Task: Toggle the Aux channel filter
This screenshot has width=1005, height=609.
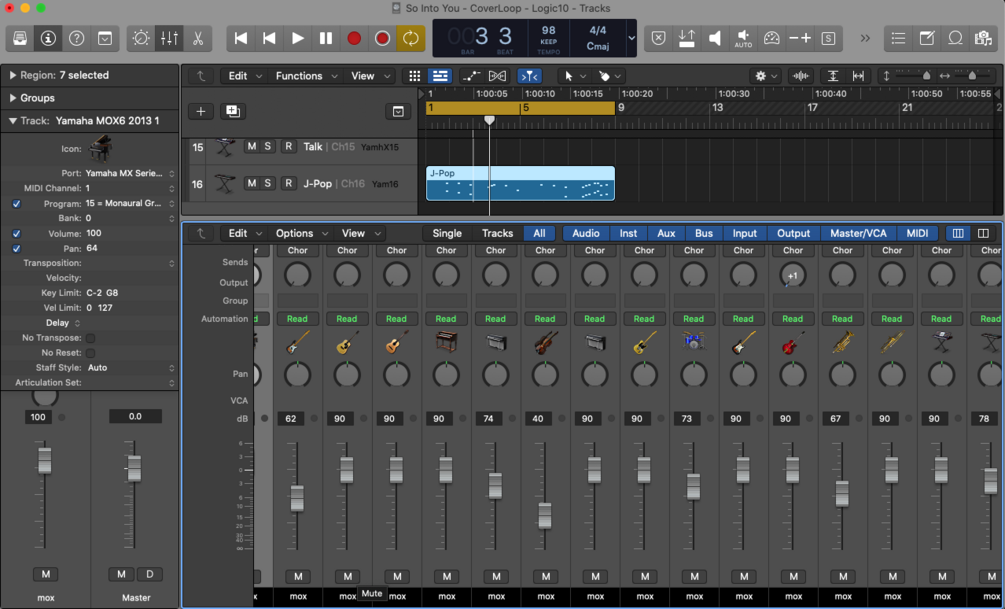Action: pyautogui.click(x=666, y=233)
